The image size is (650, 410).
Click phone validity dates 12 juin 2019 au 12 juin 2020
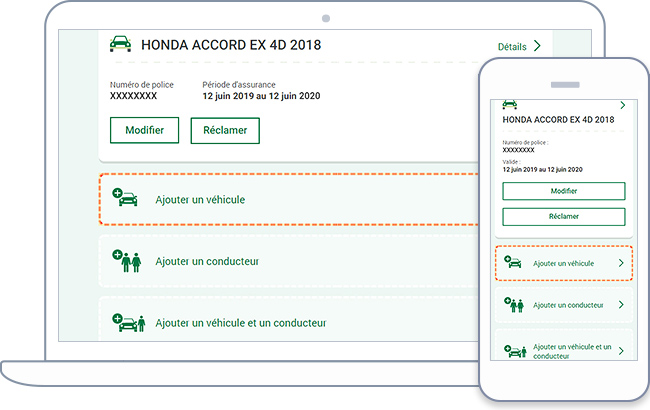pyautogui.click(x=542, y=170)
